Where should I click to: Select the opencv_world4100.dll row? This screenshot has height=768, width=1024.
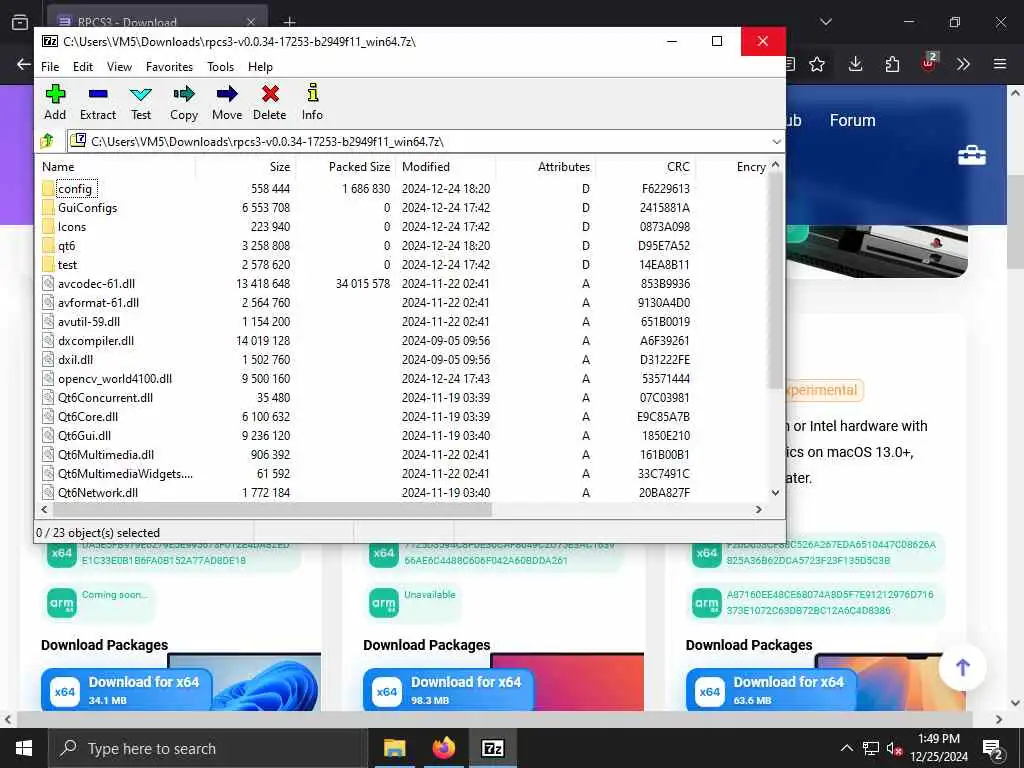(x=366, y=379)
